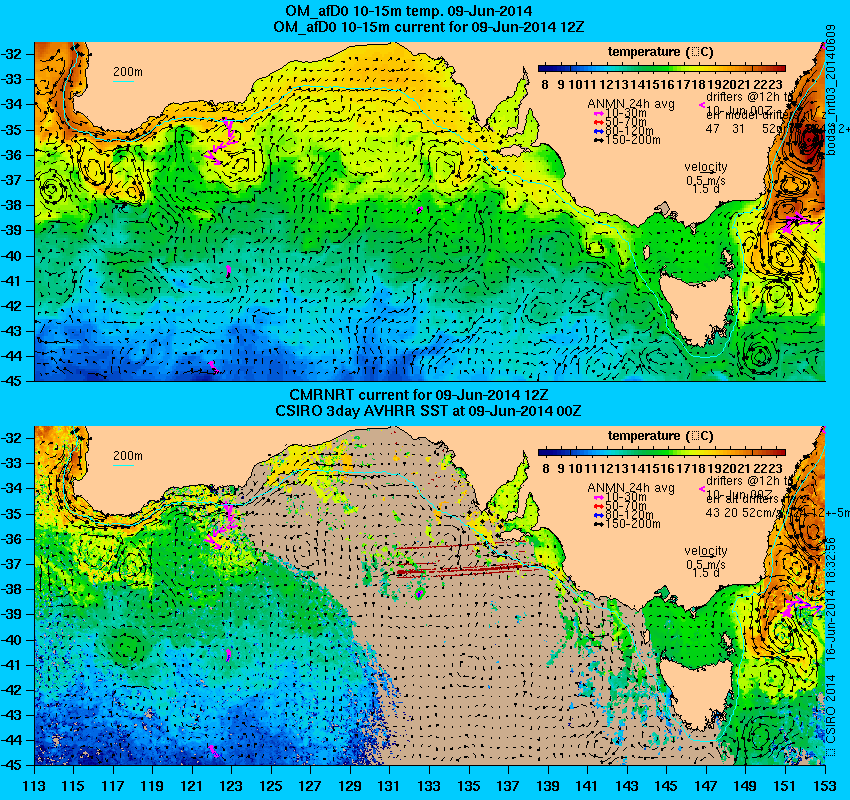Viewport: 850px width, 800px height.
Task: Click the black '150-200m' arrow legend in AVHRR SST map
Action: click(627, 524)
